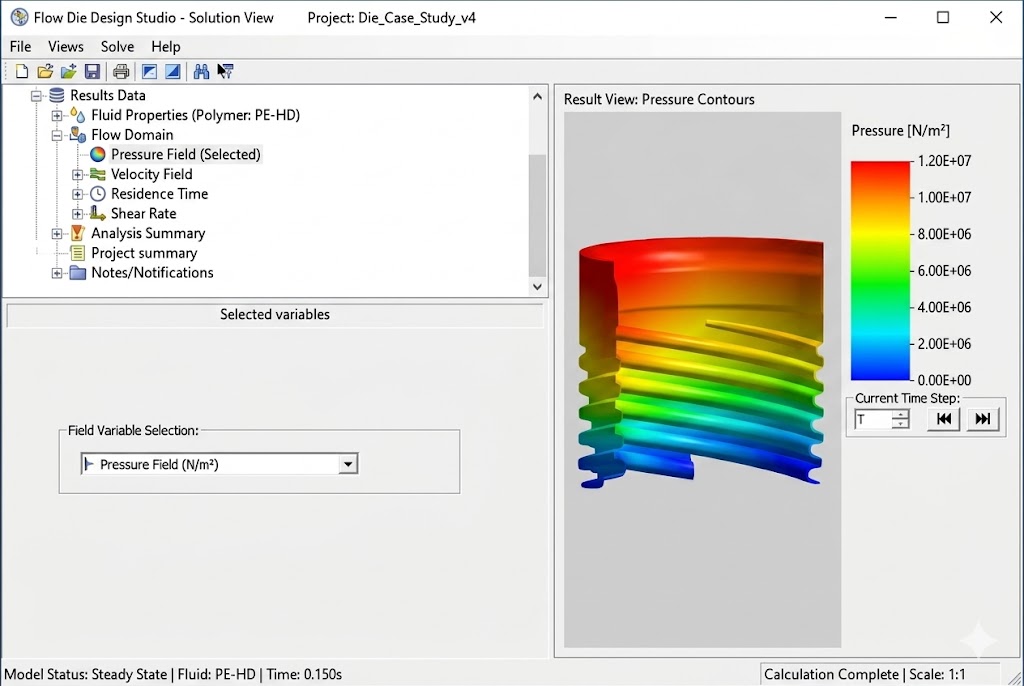The image size is (1024, 686).
Task: Click the 0.00E+00 legend value
Action: (944, 380)
